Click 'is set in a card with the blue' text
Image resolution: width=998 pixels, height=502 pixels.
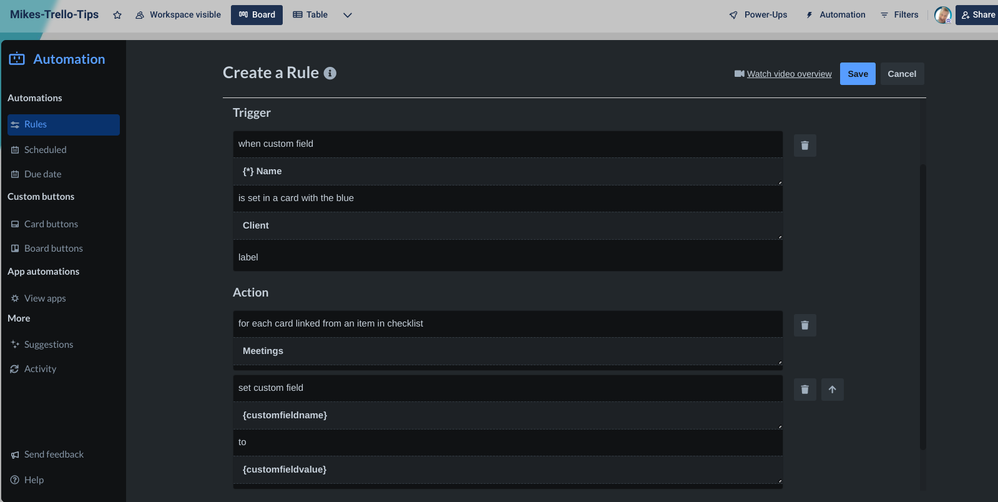tap(296, 198)
